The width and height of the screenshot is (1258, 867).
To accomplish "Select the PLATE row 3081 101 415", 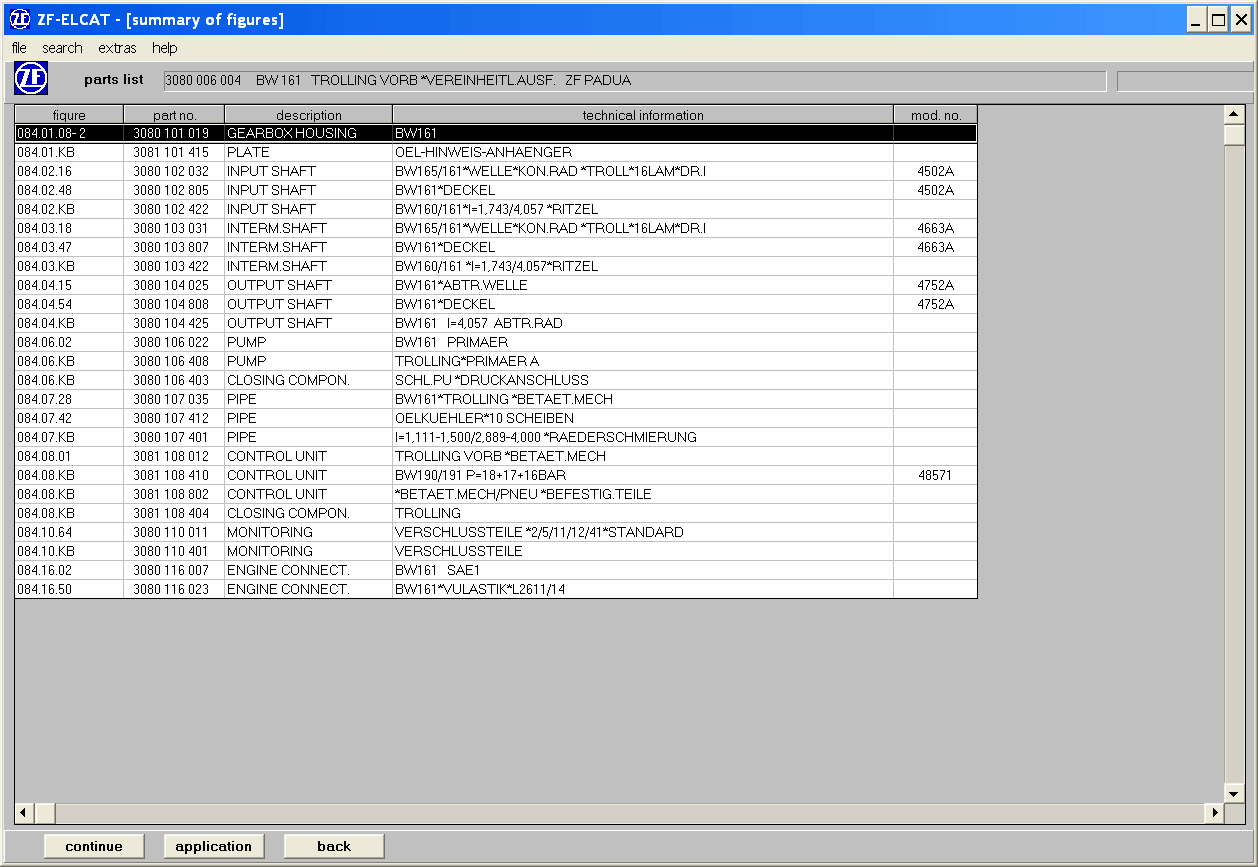I will pos(496,152).
